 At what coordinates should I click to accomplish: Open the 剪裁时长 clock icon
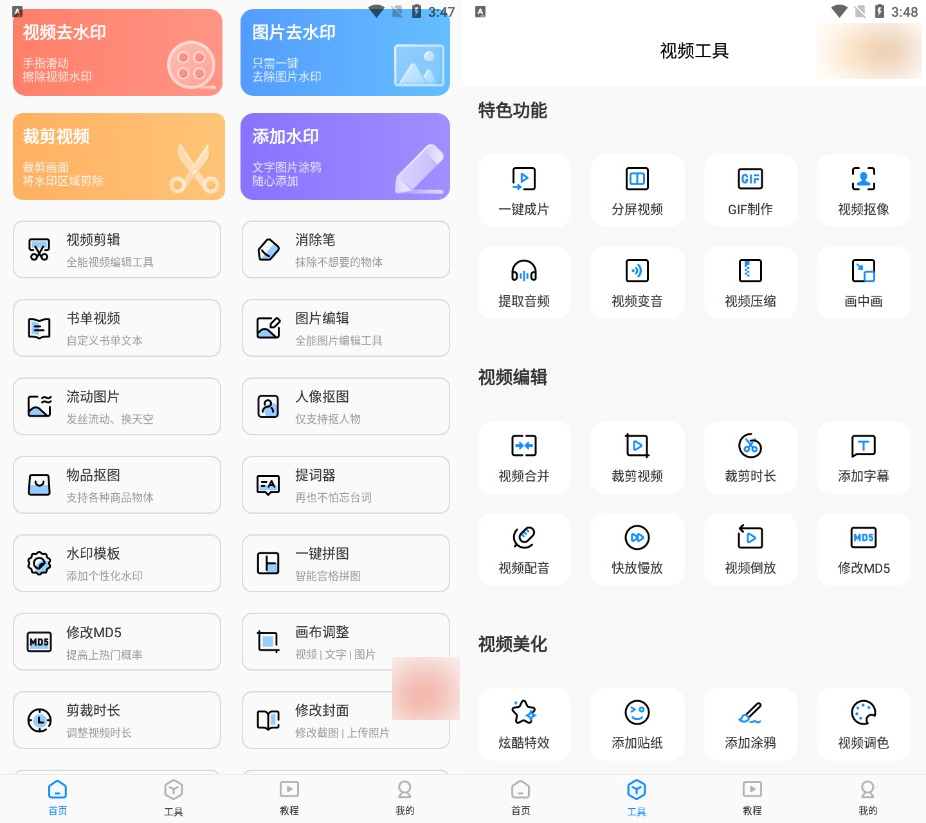pos(39,720)
